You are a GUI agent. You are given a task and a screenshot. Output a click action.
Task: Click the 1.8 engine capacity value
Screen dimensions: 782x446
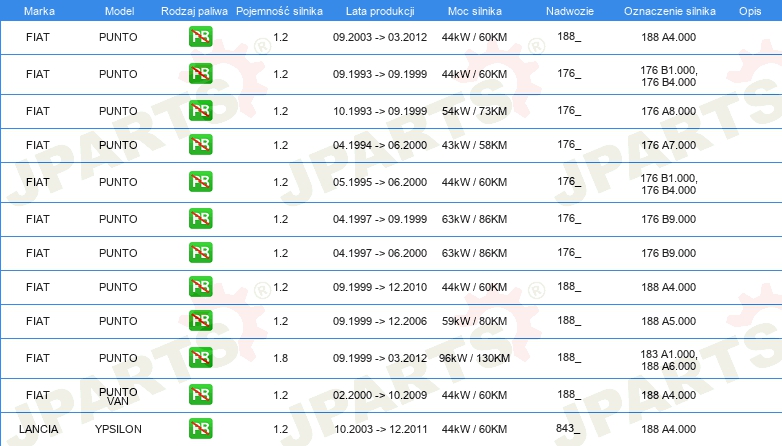click(281, 358)
